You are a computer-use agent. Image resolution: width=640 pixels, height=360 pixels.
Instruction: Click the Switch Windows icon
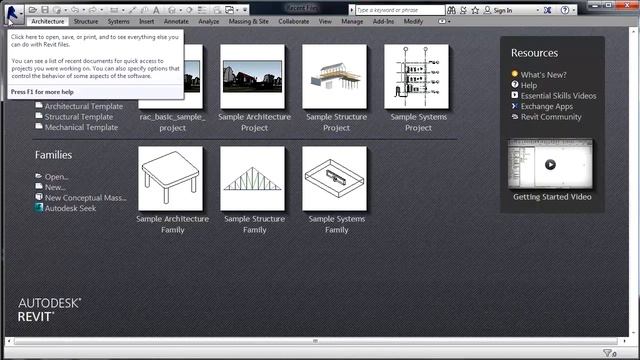pos(230,10)
